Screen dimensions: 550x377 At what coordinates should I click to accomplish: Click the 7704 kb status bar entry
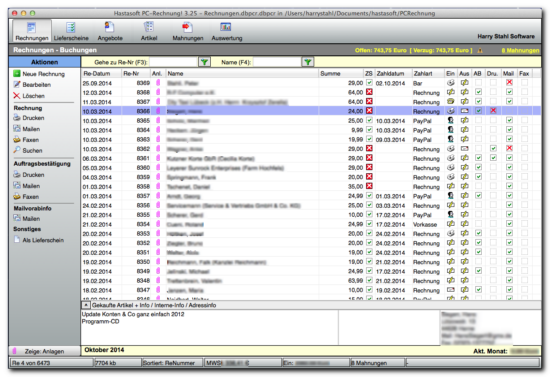click(118, 363)
